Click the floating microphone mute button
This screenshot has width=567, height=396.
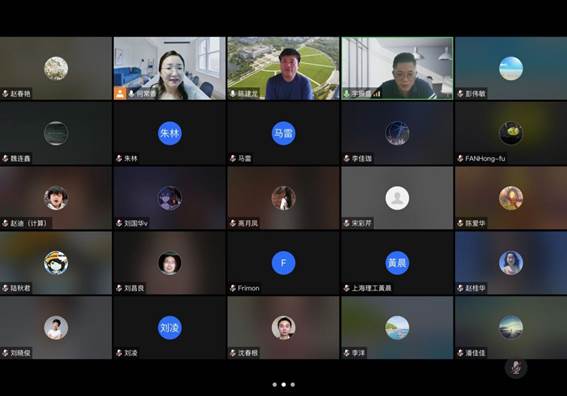pos(516,368)
